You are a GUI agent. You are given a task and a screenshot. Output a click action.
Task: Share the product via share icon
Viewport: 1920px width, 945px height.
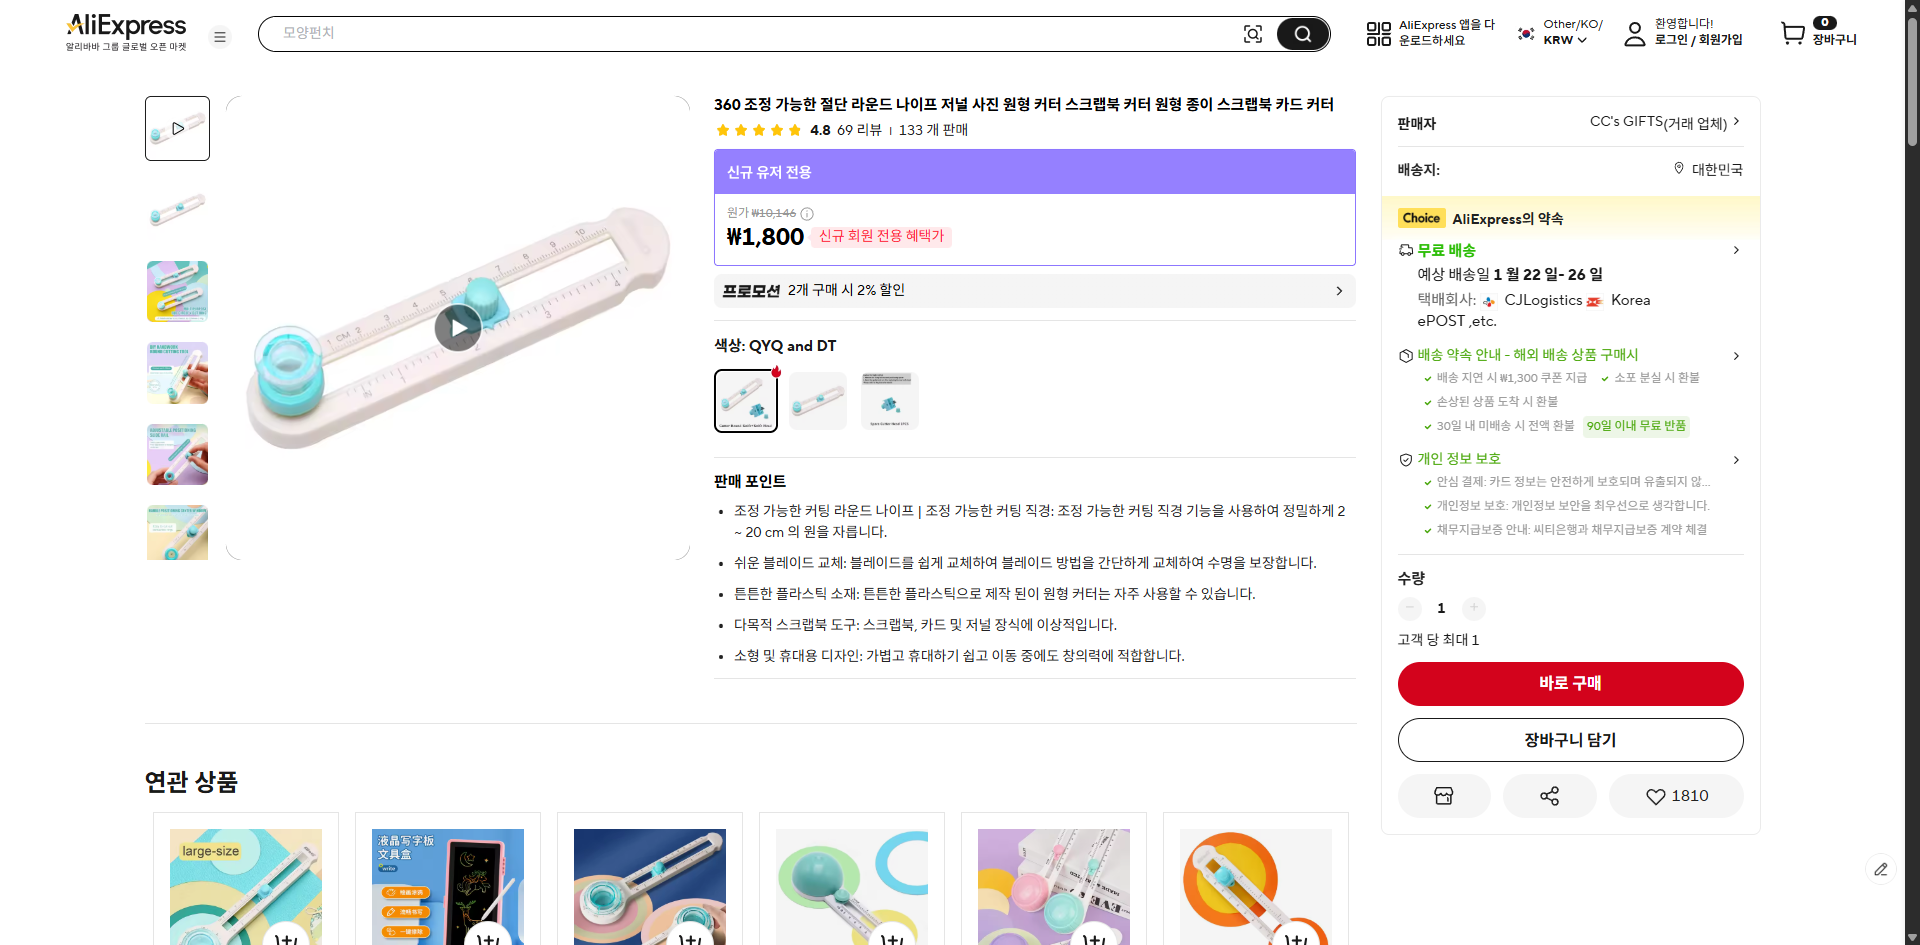pyautogui.click(x=1549, y=795)
